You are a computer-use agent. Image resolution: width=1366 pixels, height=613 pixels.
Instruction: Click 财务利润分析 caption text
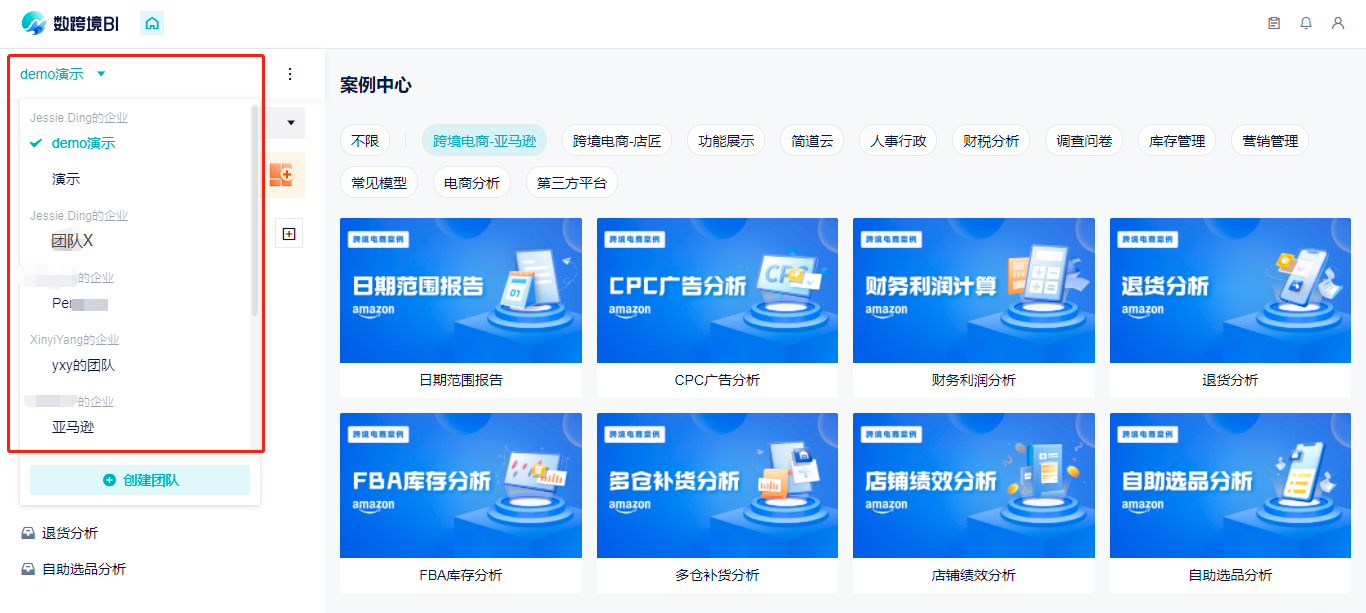pyautogui.click(x=974, y=380)
